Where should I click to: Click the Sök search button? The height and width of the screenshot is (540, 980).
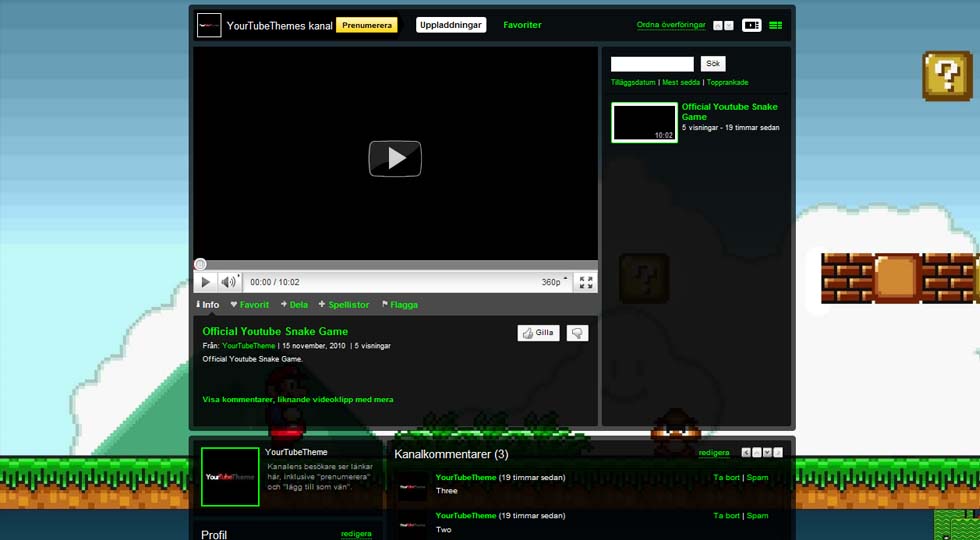[x=713, y=64]
